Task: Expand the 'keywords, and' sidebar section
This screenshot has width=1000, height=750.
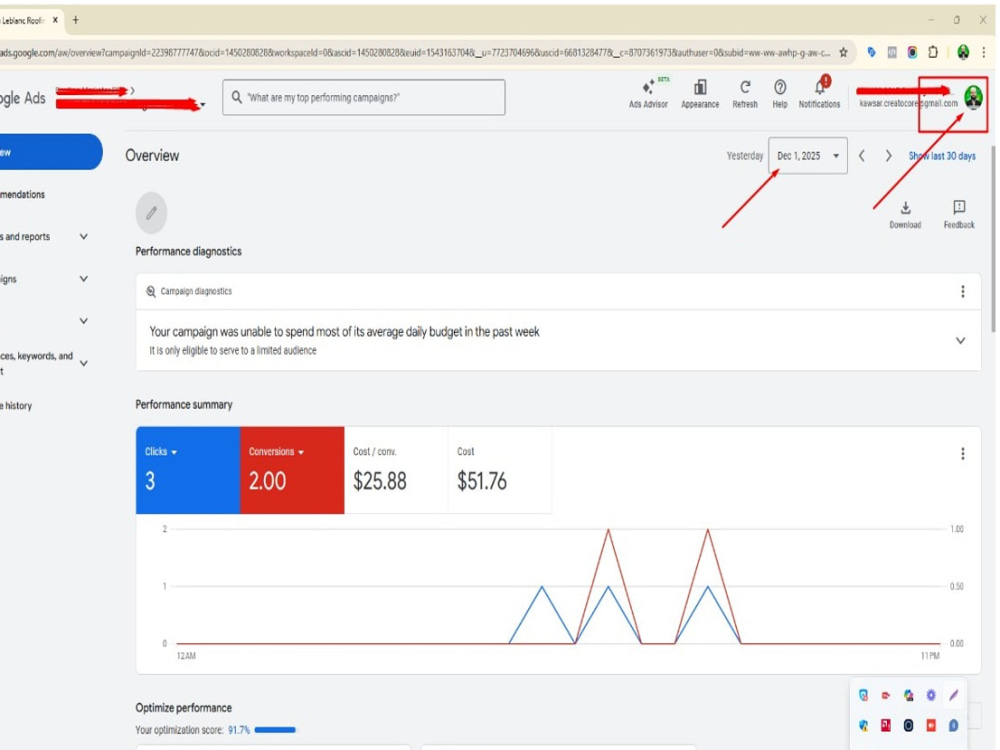Action: point(84,363)
